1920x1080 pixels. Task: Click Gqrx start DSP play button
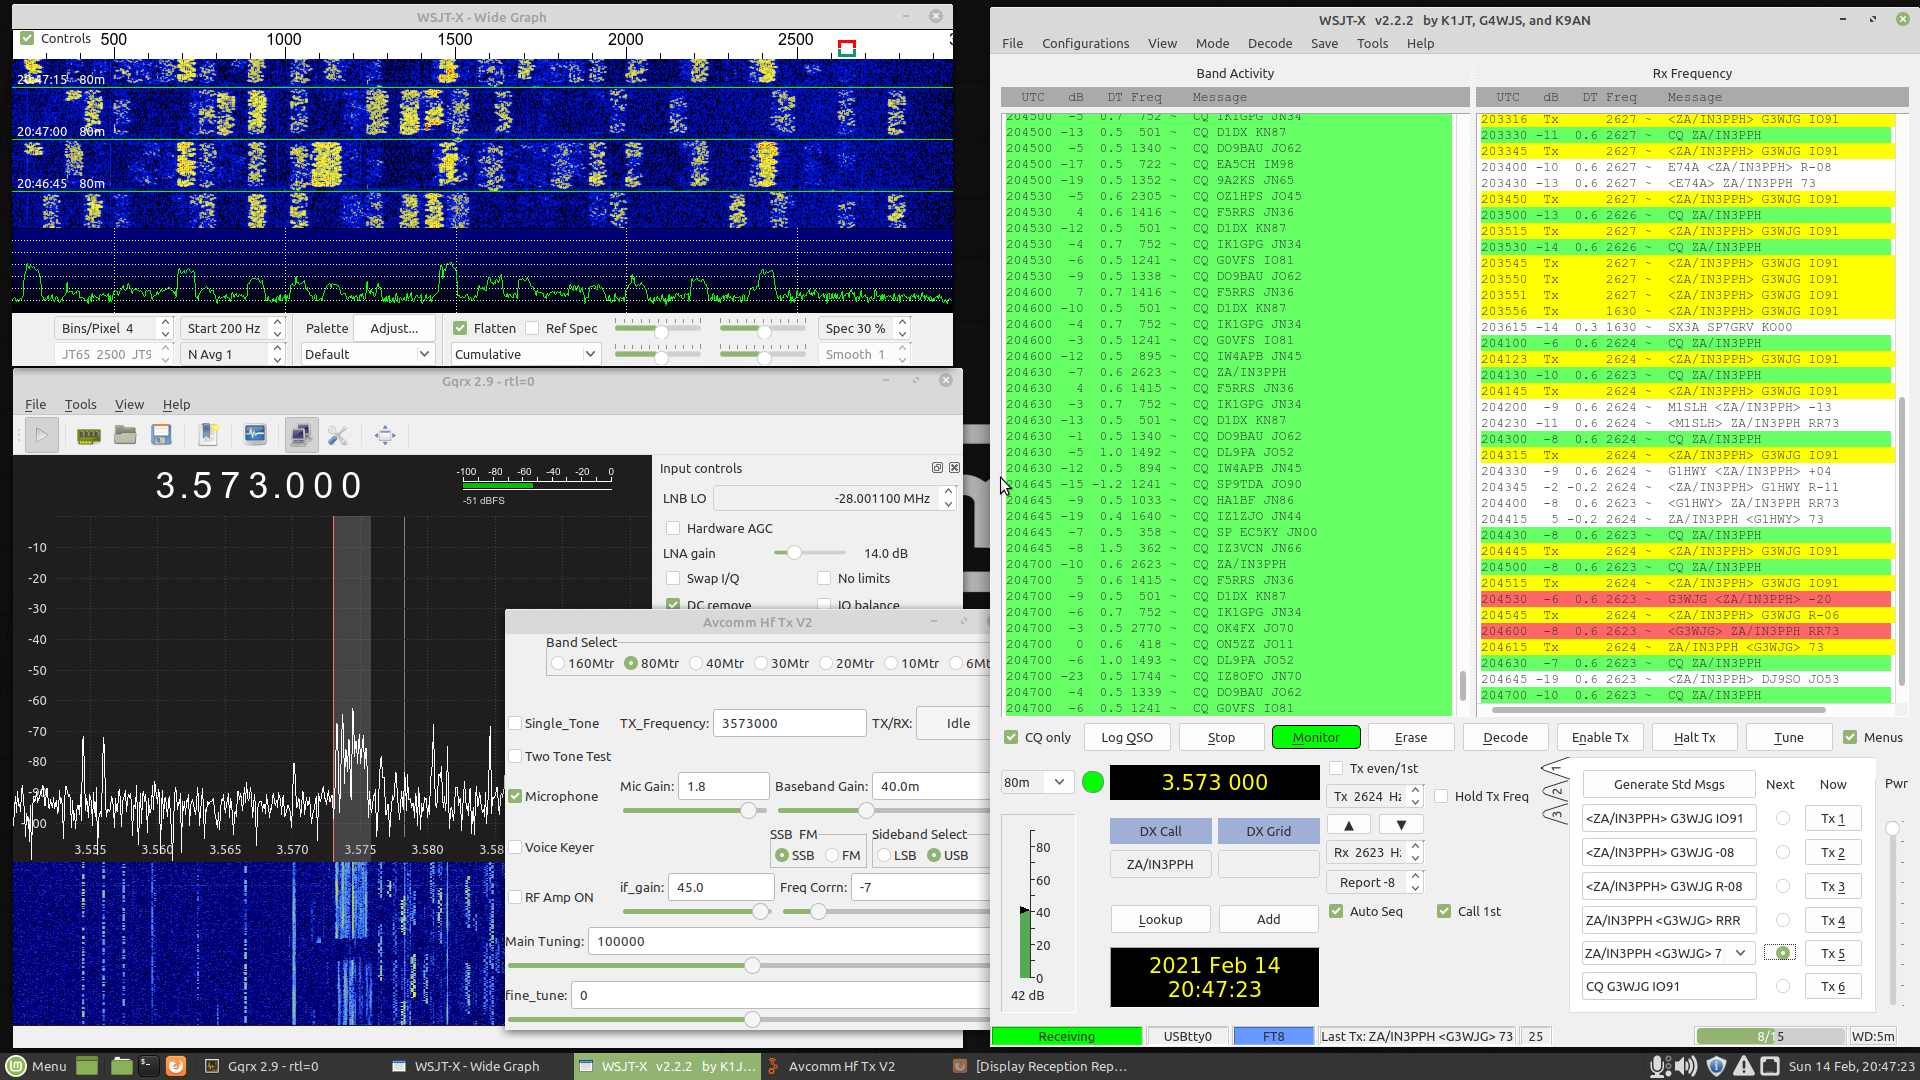coord(41,435)
